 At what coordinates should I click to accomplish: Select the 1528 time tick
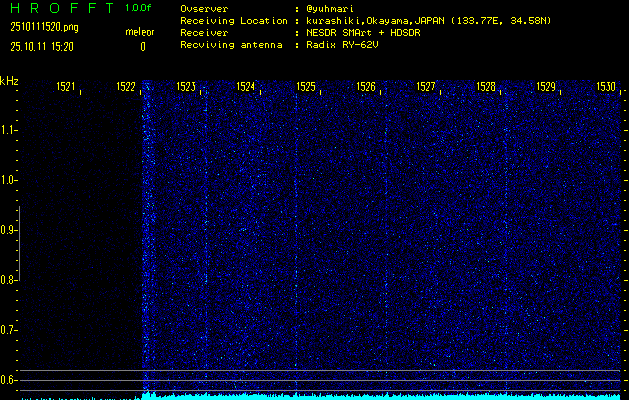tap(486, 88)
